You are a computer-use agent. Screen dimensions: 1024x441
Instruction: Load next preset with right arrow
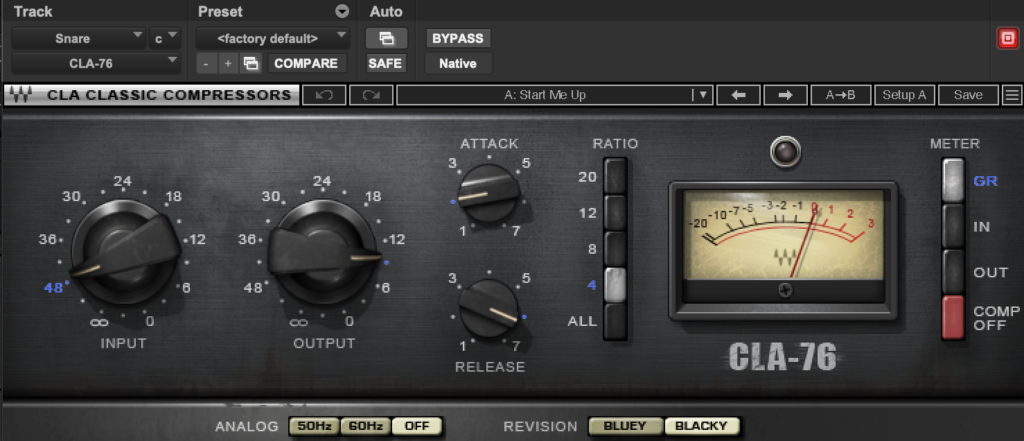(785, 95)
